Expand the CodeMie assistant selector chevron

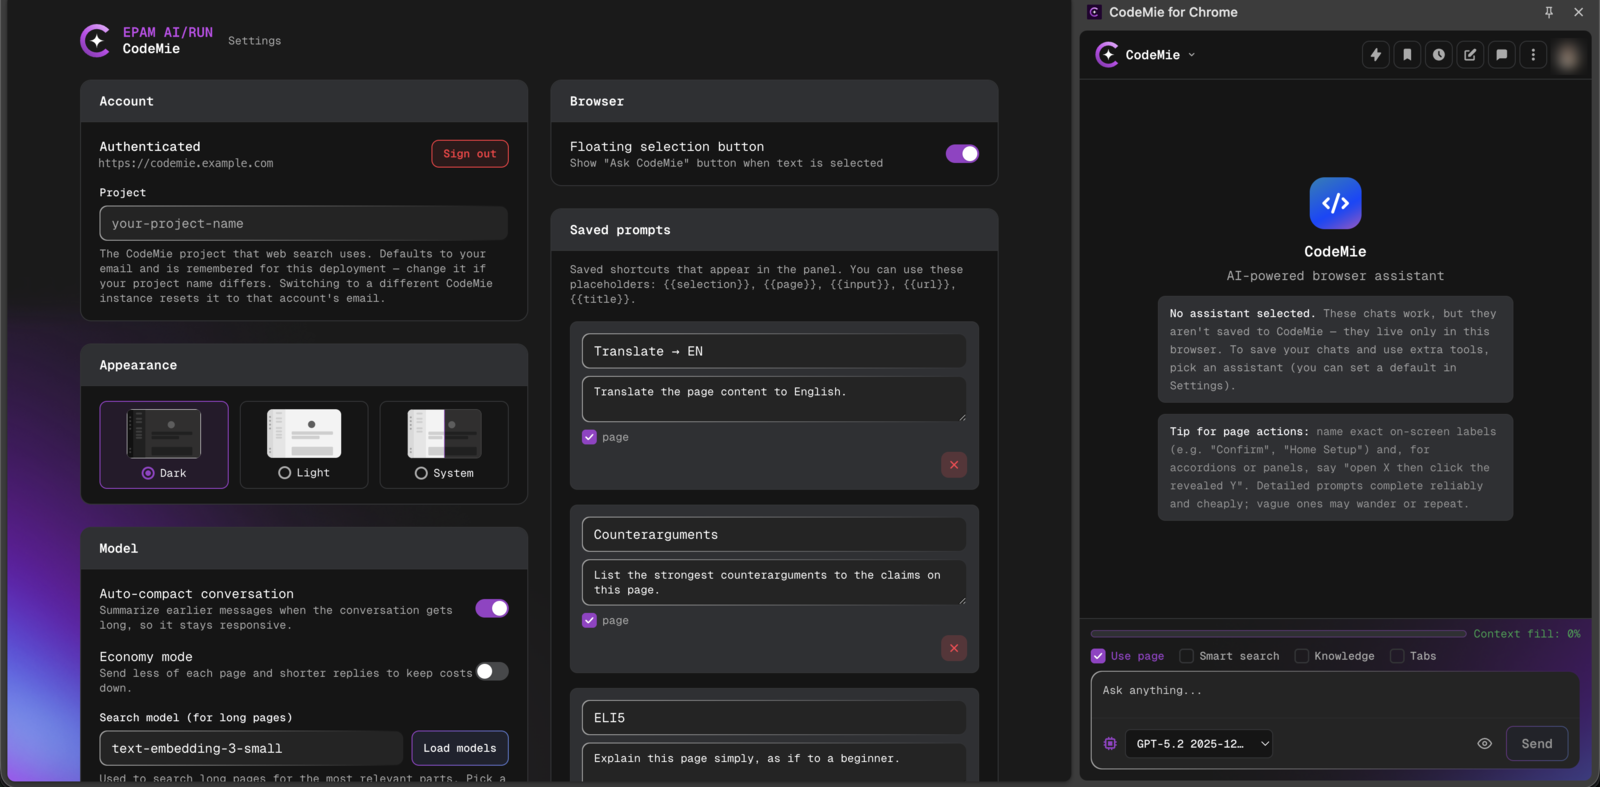[x=1191, y=55]
